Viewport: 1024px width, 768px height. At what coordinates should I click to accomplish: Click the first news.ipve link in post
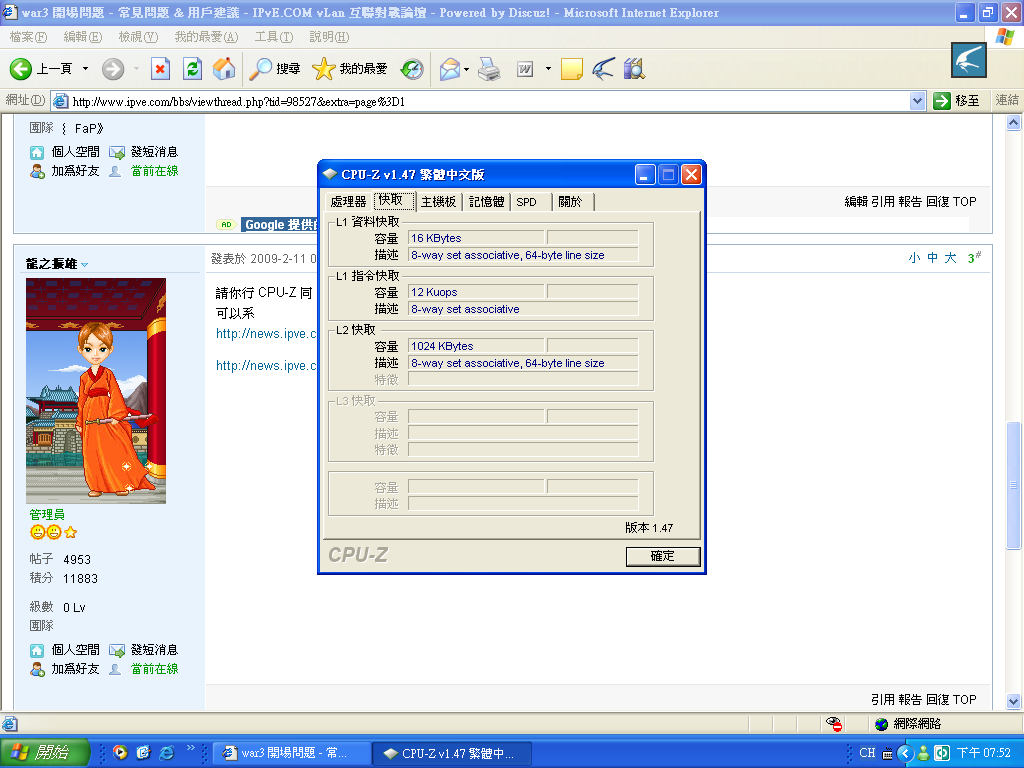point(266,334)
